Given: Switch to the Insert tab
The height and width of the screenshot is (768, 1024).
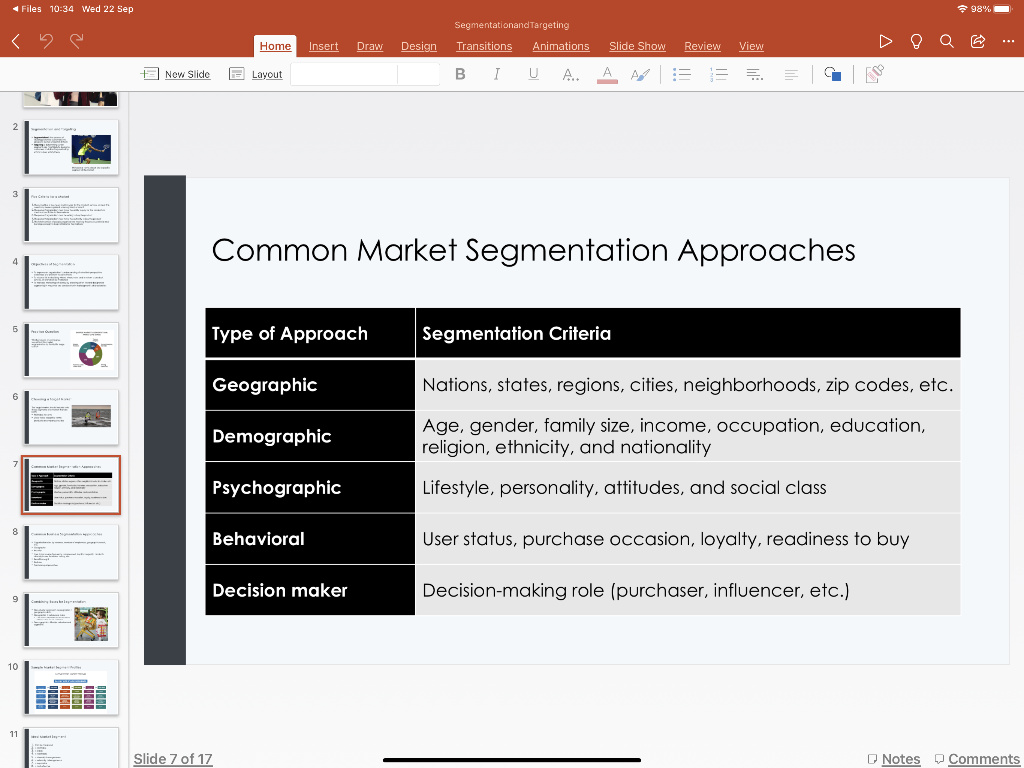Looking at the screenshot, I should click(323, 46).
